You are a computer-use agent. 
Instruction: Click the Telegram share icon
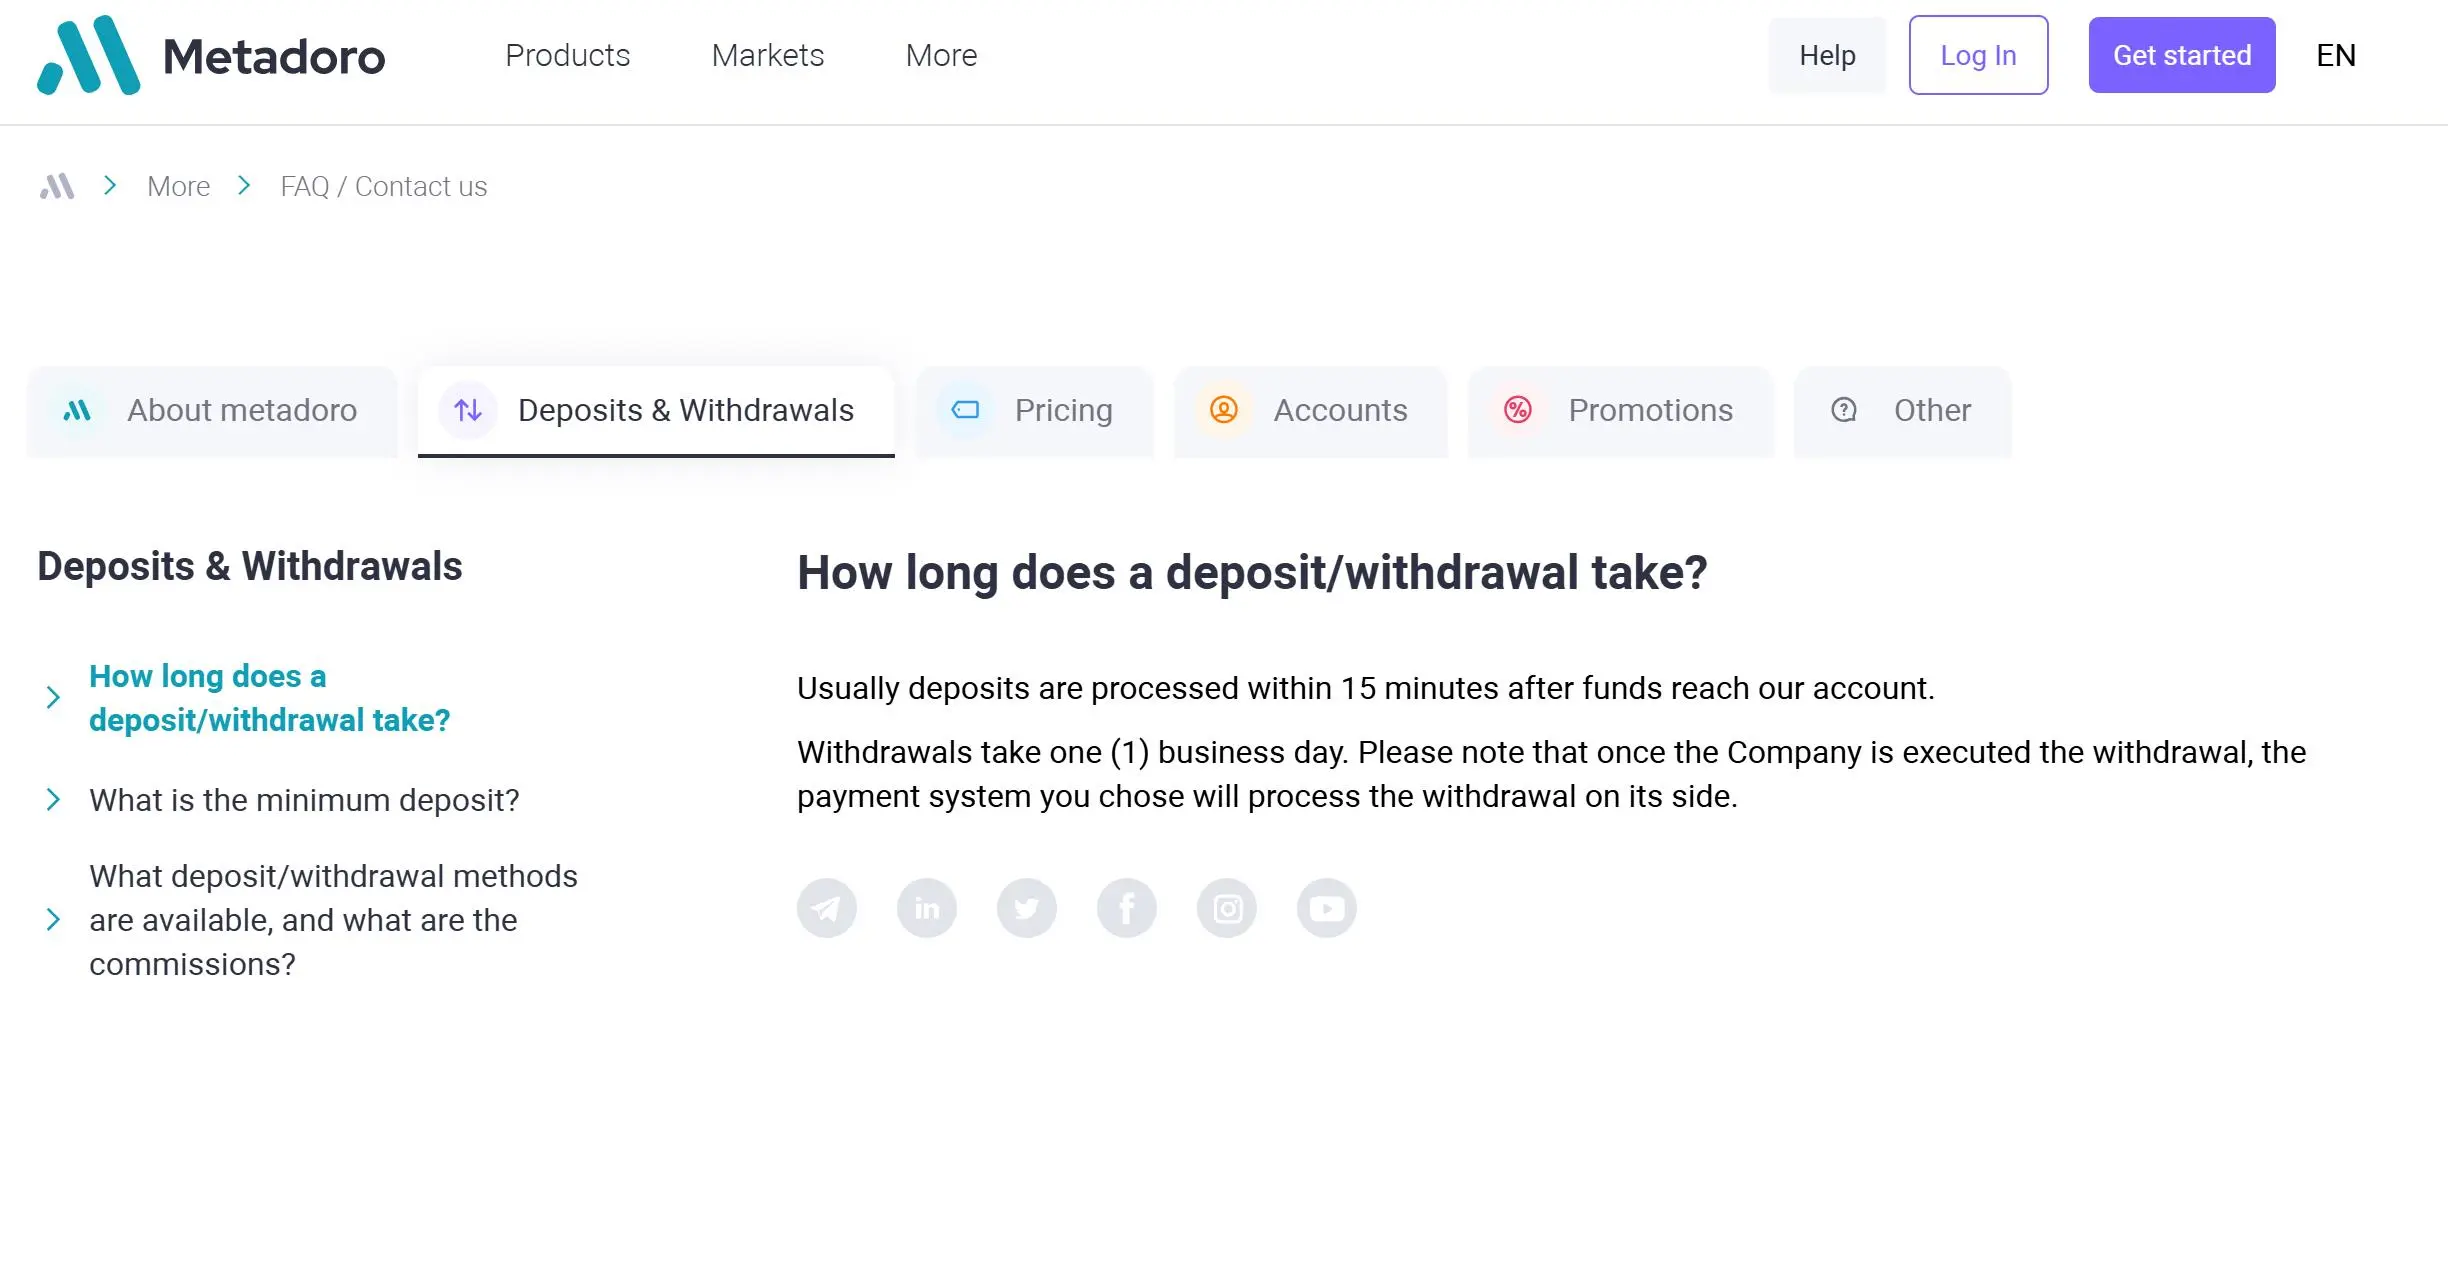pos(826,908)
